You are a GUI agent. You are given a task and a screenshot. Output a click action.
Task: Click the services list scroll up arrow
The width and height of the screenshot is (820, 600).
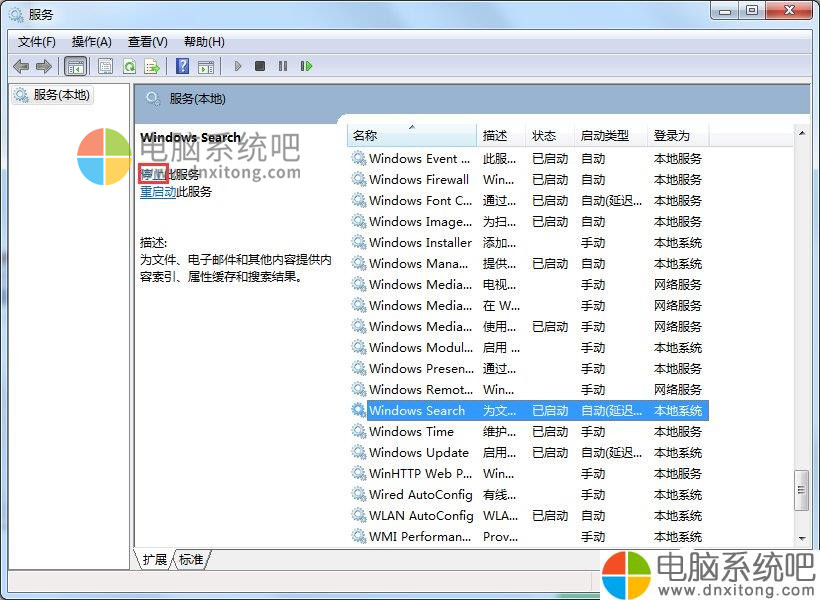pos(802,133)
